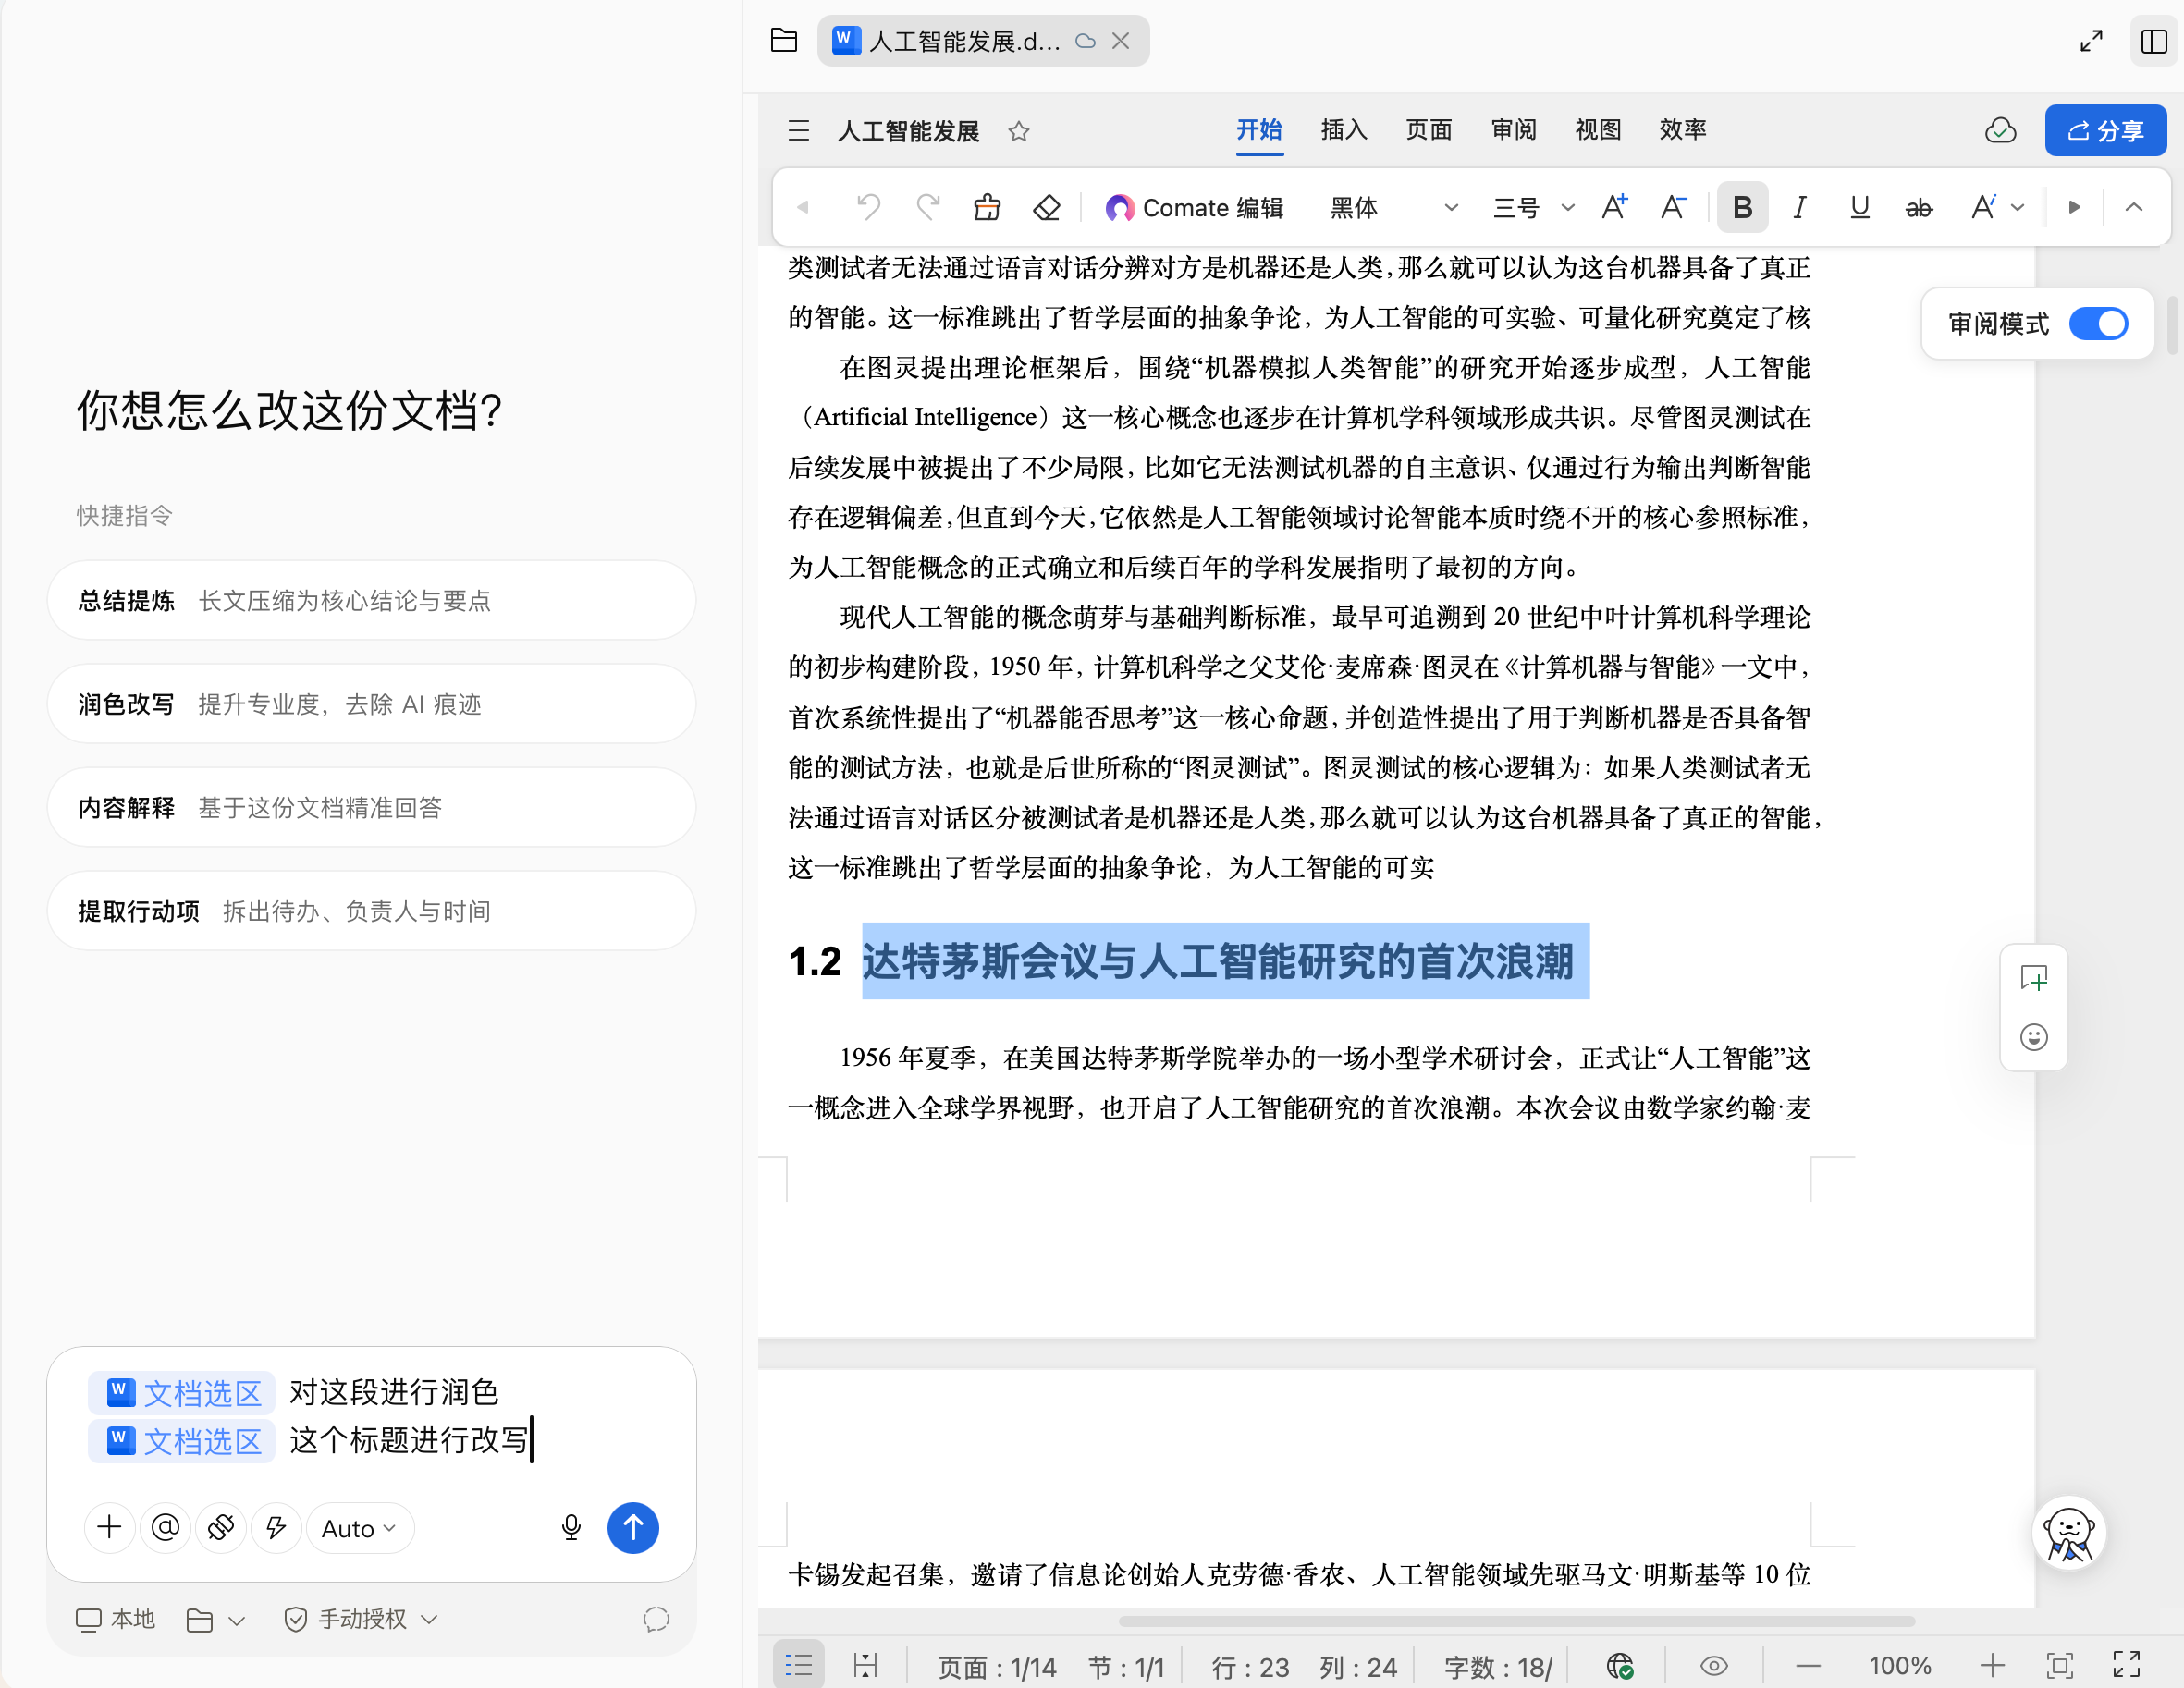Click the plus attachment icon in chat box
The height and width of the screenshot is (1688, 2184).
coord(109,1528)
